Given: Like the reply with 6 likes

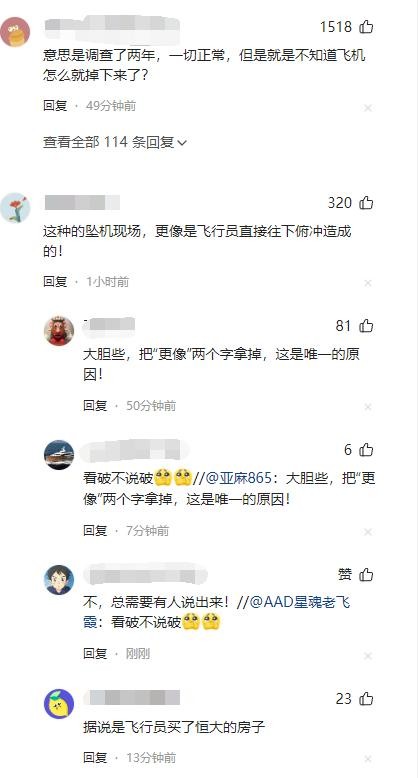Looking at the screenshot, I should coord(366,450).
